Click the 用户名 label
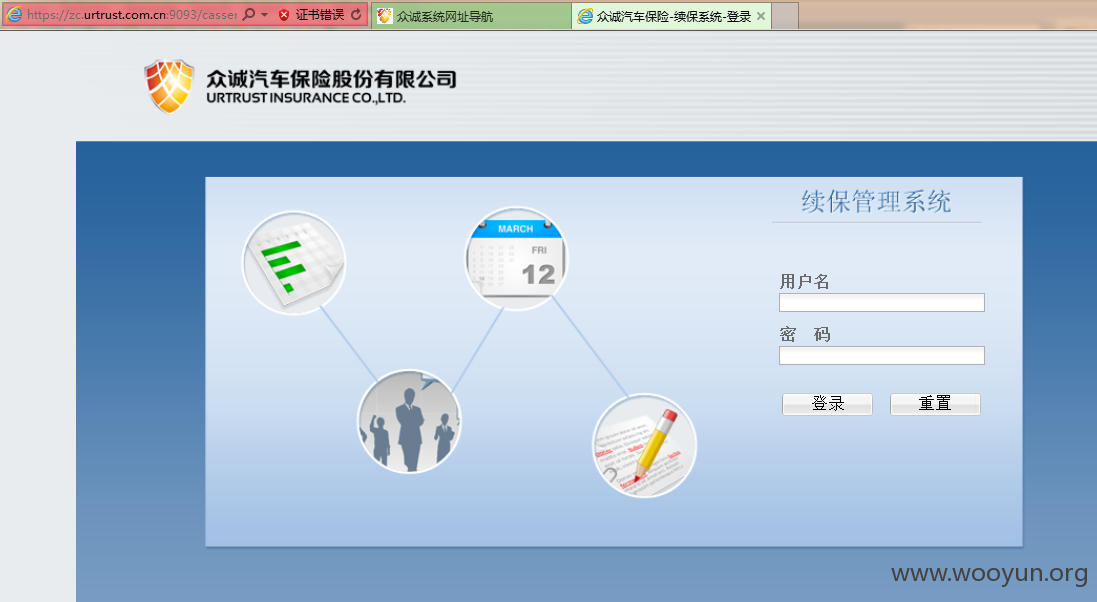1097x602 pixels. pos(805,282)
